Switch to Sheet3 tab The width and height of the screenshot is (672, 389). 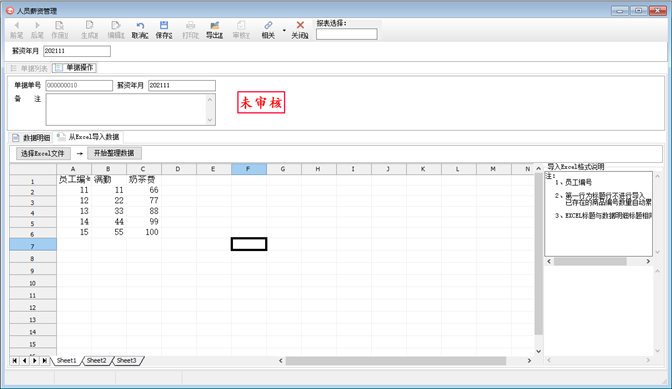(x=126, y=361)
